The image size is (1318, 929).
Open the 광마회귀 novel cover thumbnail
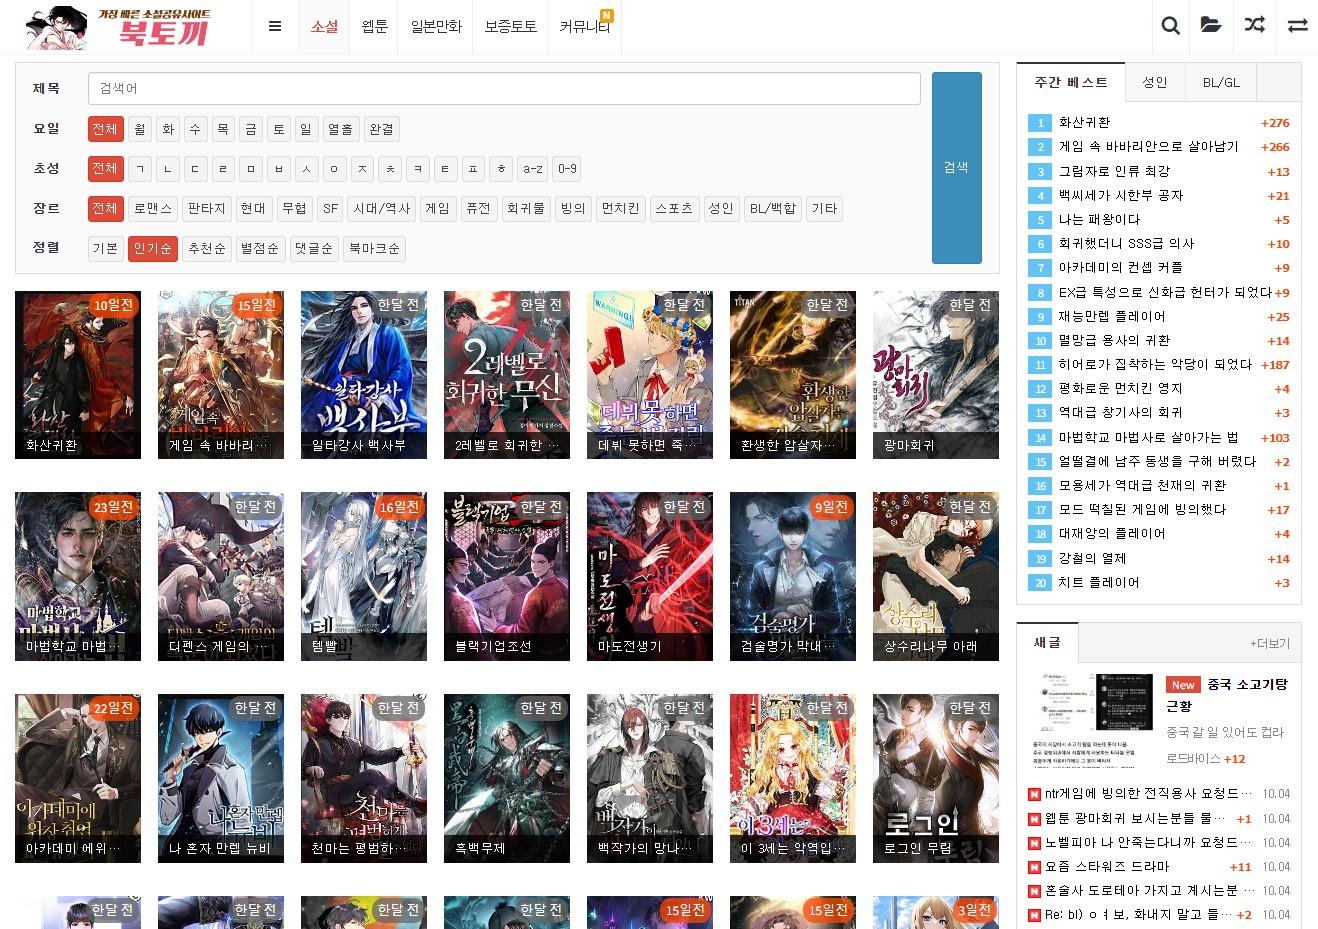[x=935, y=375]
